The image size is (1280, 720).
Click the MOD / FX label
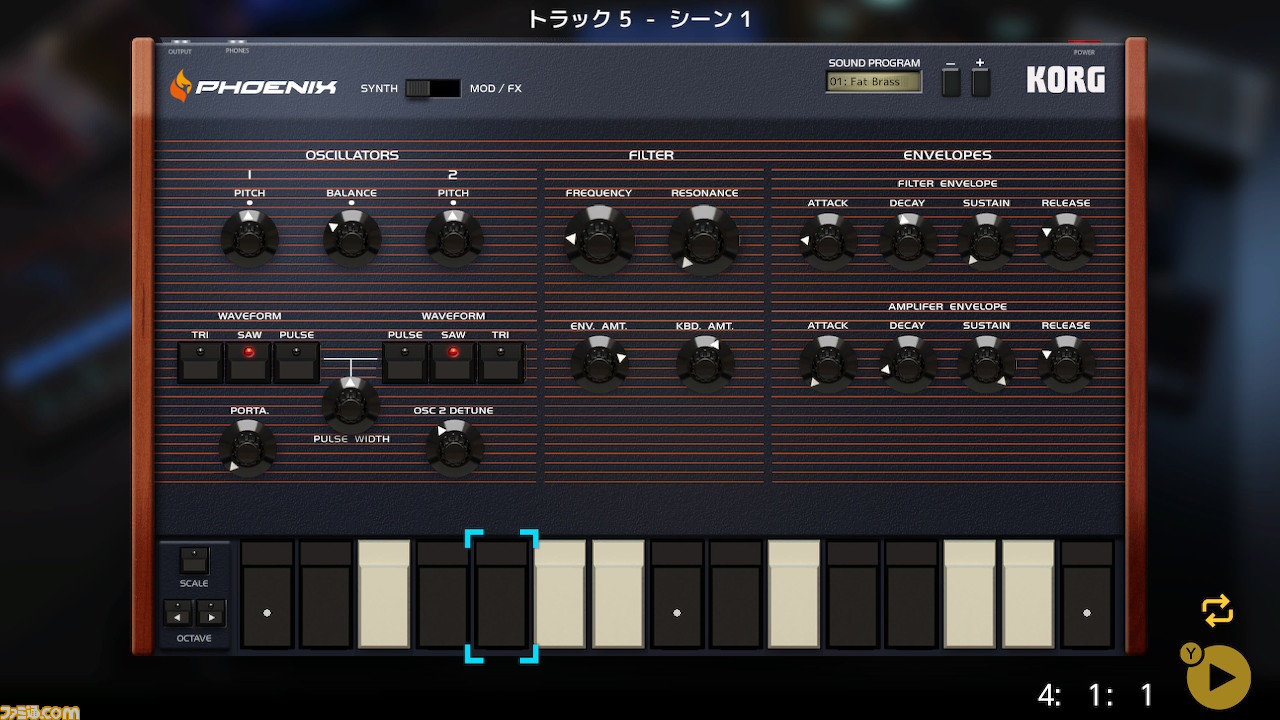496,88
